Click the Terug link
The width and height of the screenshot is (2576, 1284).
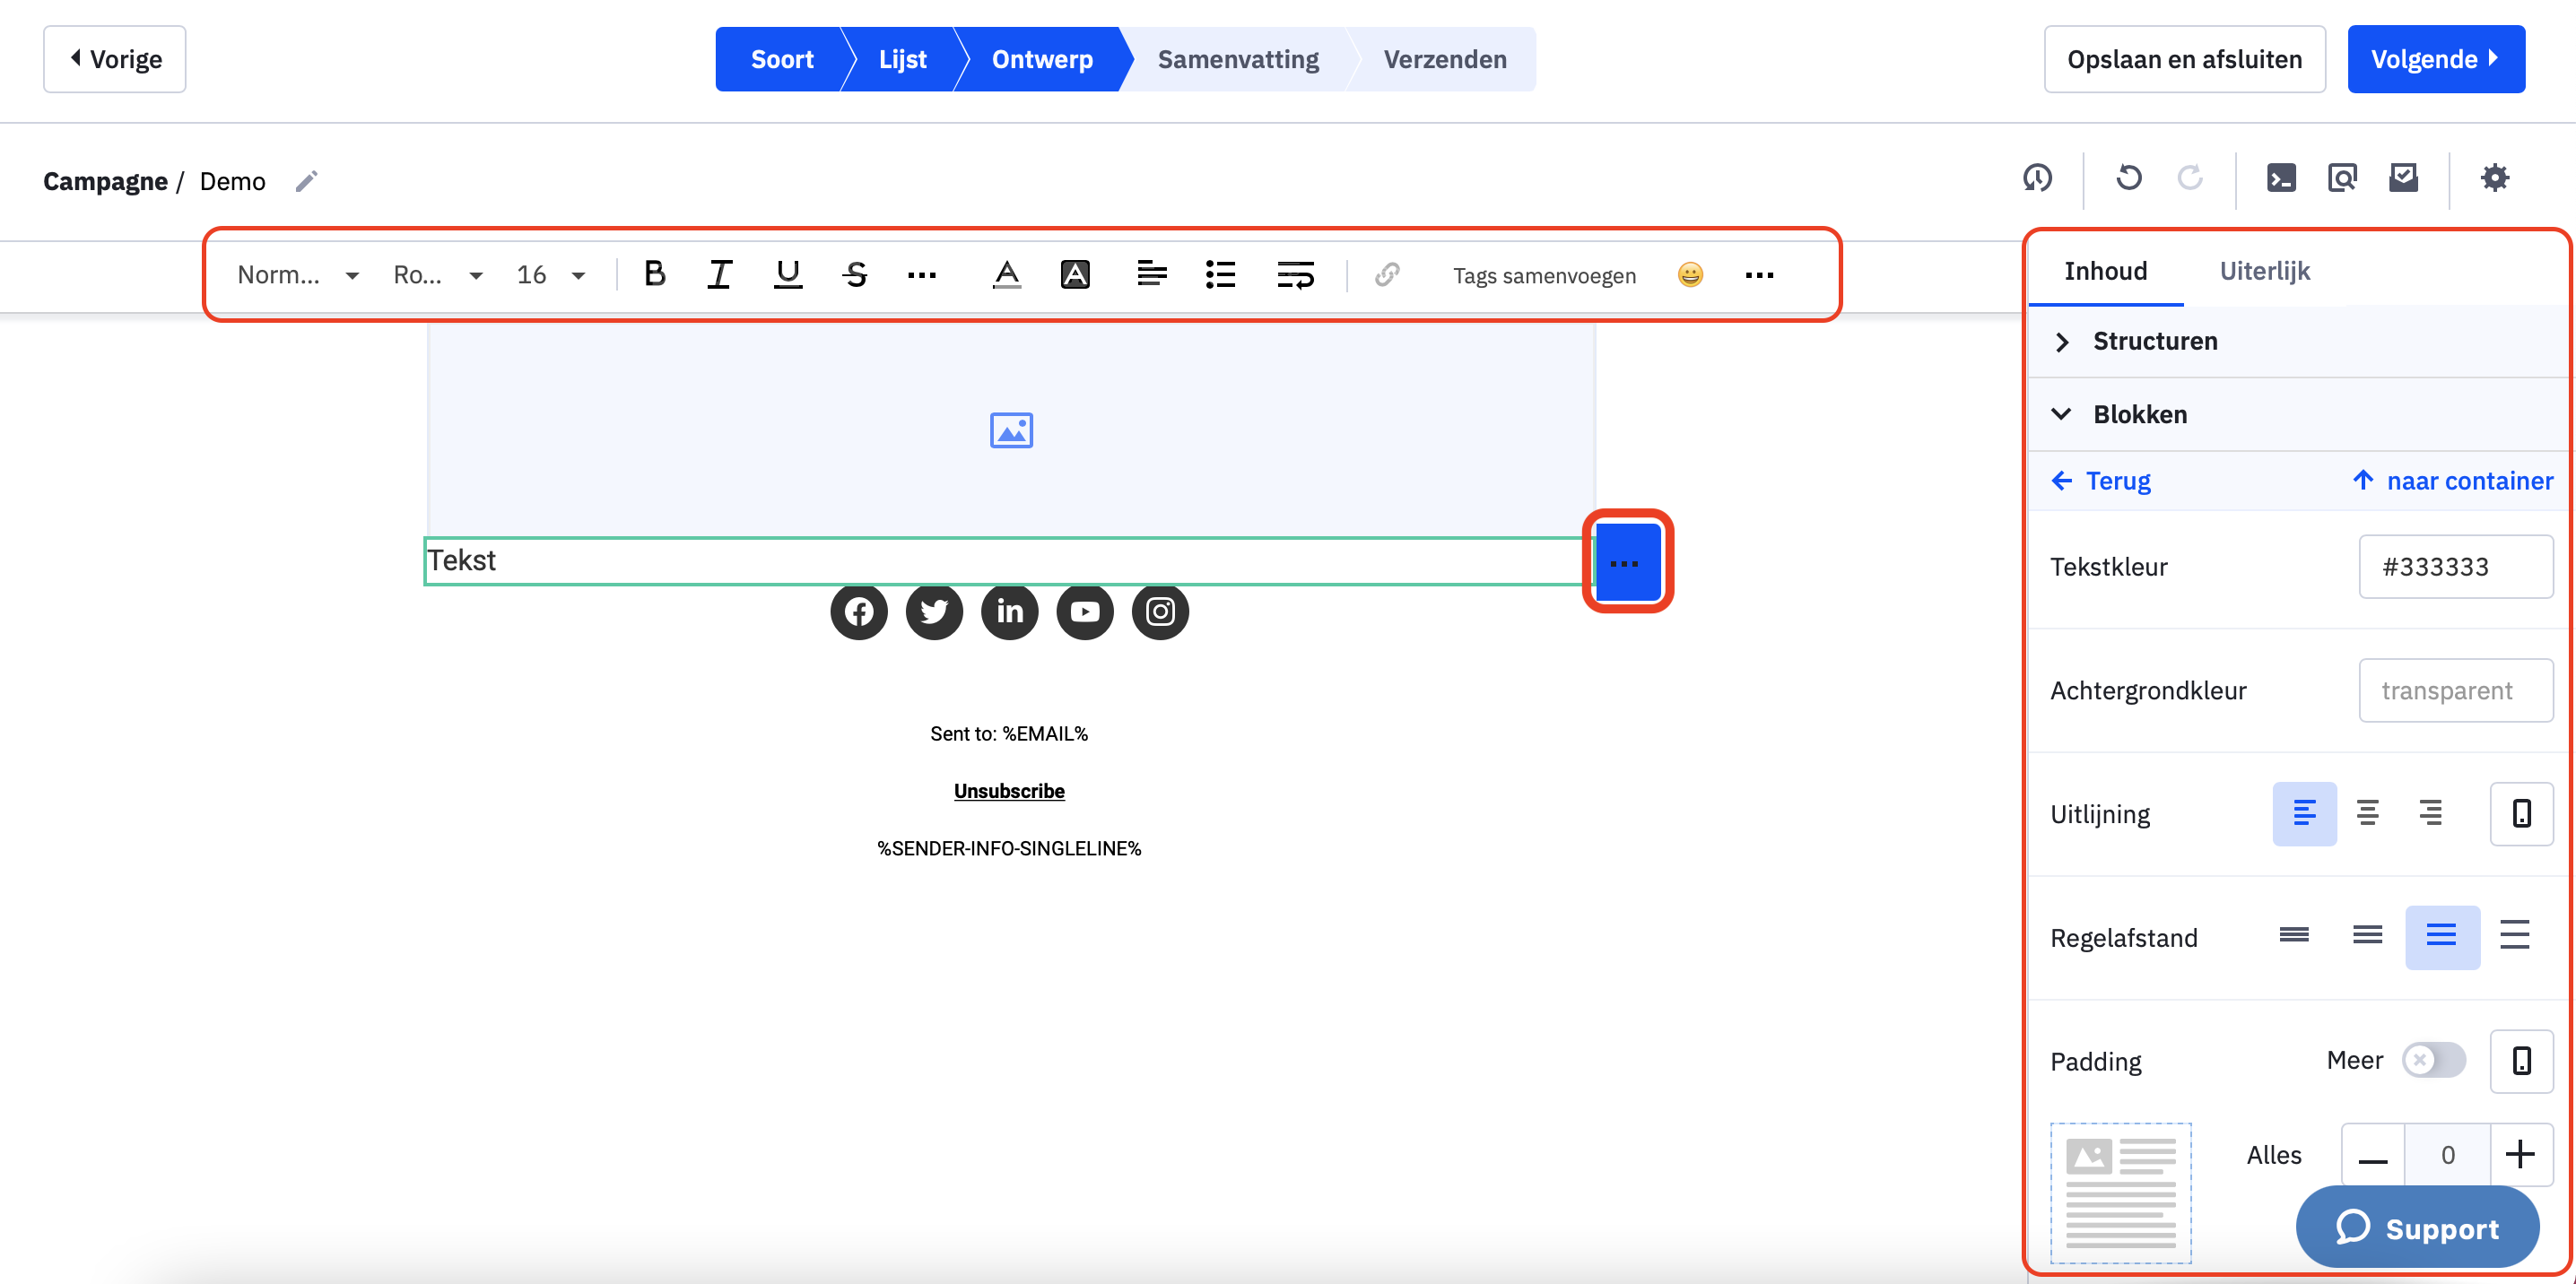[x=2100, y=481]
